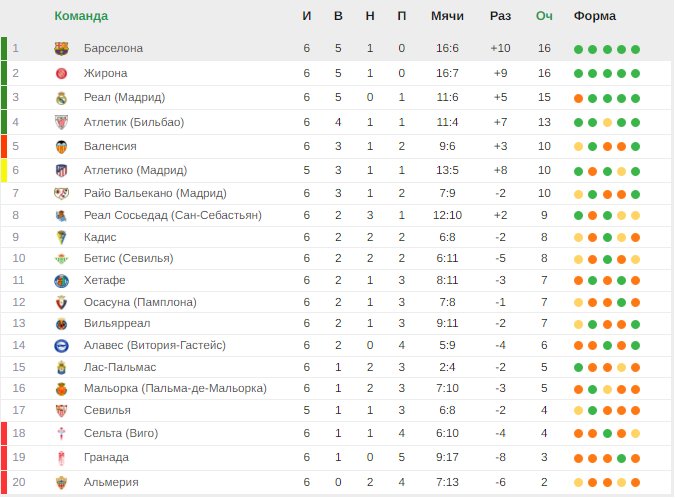Viewport: 675px width, 498px height.
Task: Select the Хетафе round blue logo
Action: click(x=62, y=281)
